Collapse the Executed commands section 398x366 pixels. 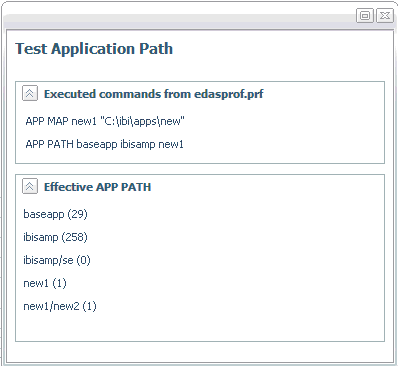point(30,93)
